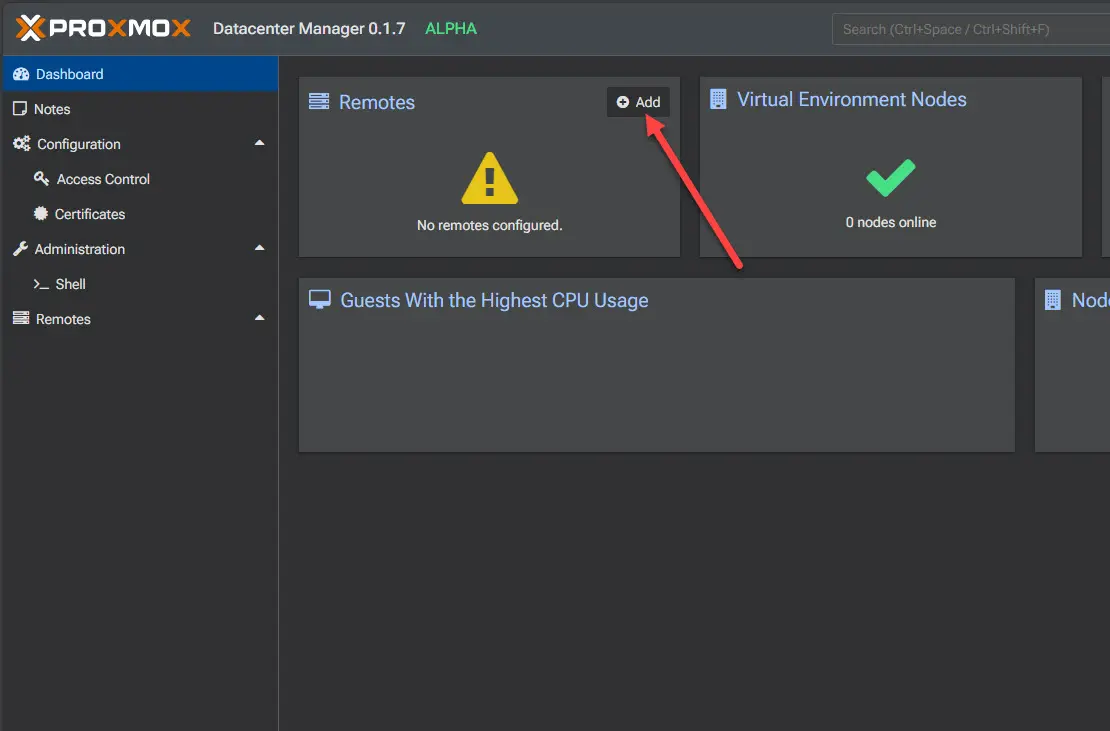Click the Proxmox logo
This screenshot has height=731, width=1110.
(x=103, y=28)
